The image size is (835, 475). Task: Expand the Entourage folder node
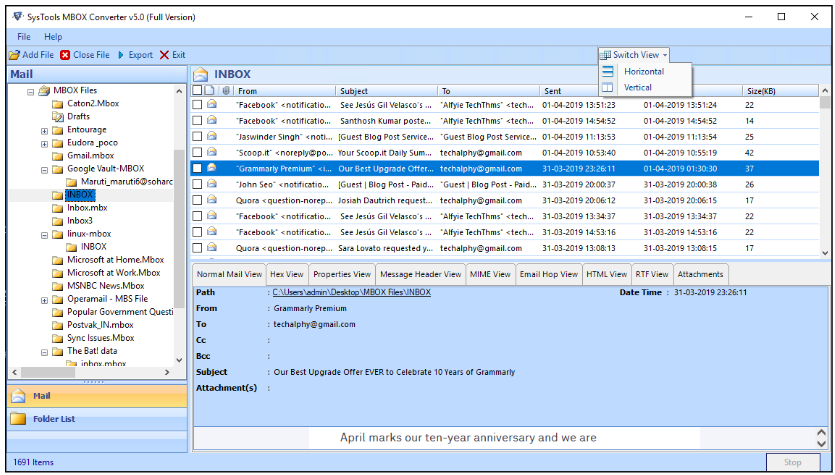pos(45,130)
